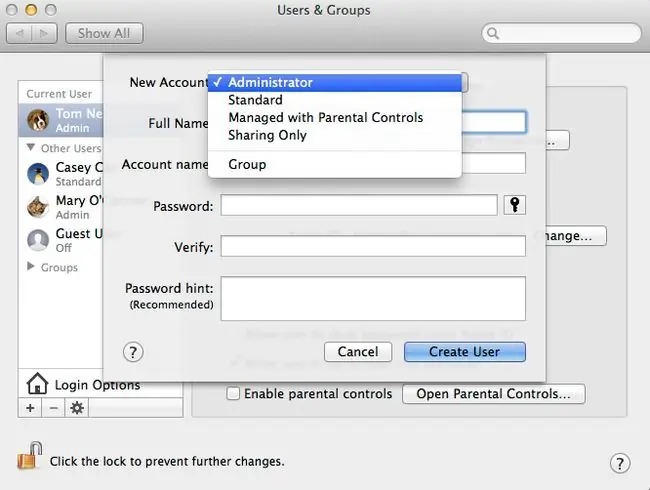The image size is (650, 490).
Task: Click the Create User button
Action: 465,352
